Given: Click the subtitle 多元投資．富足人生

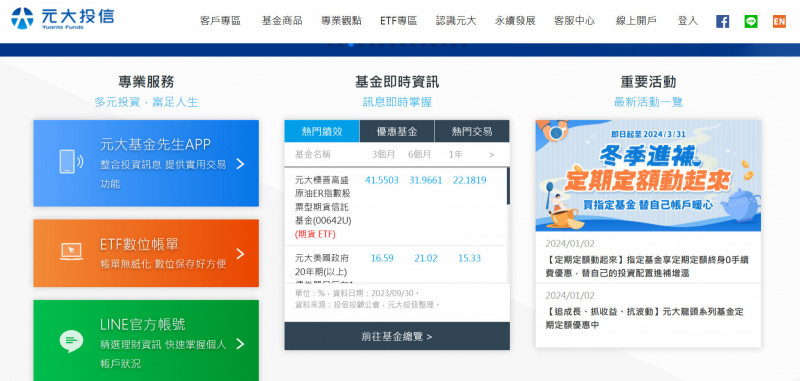Looking at the screenshot, I should point(146,103).
